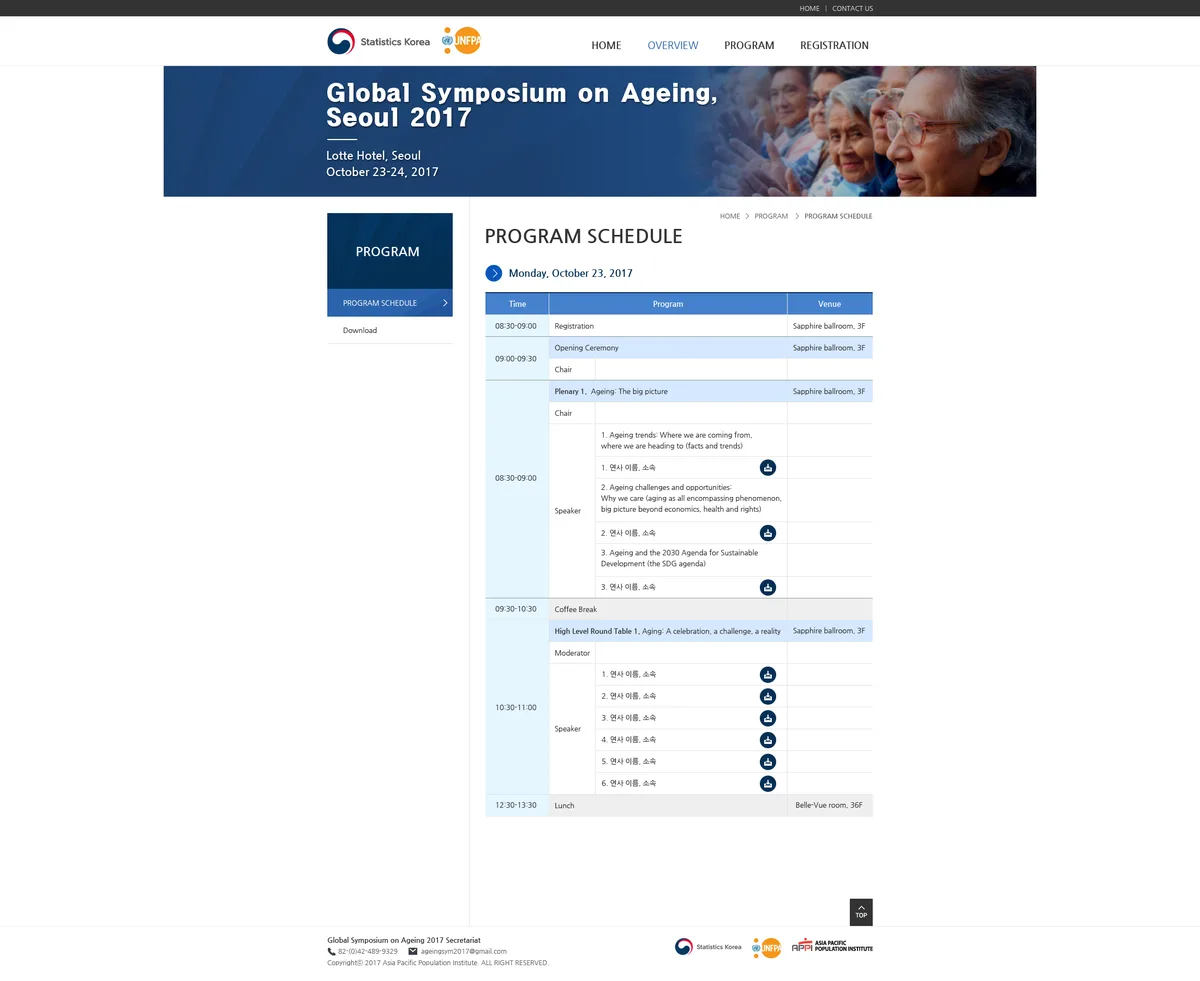Click the CONTACT US link

852,8
